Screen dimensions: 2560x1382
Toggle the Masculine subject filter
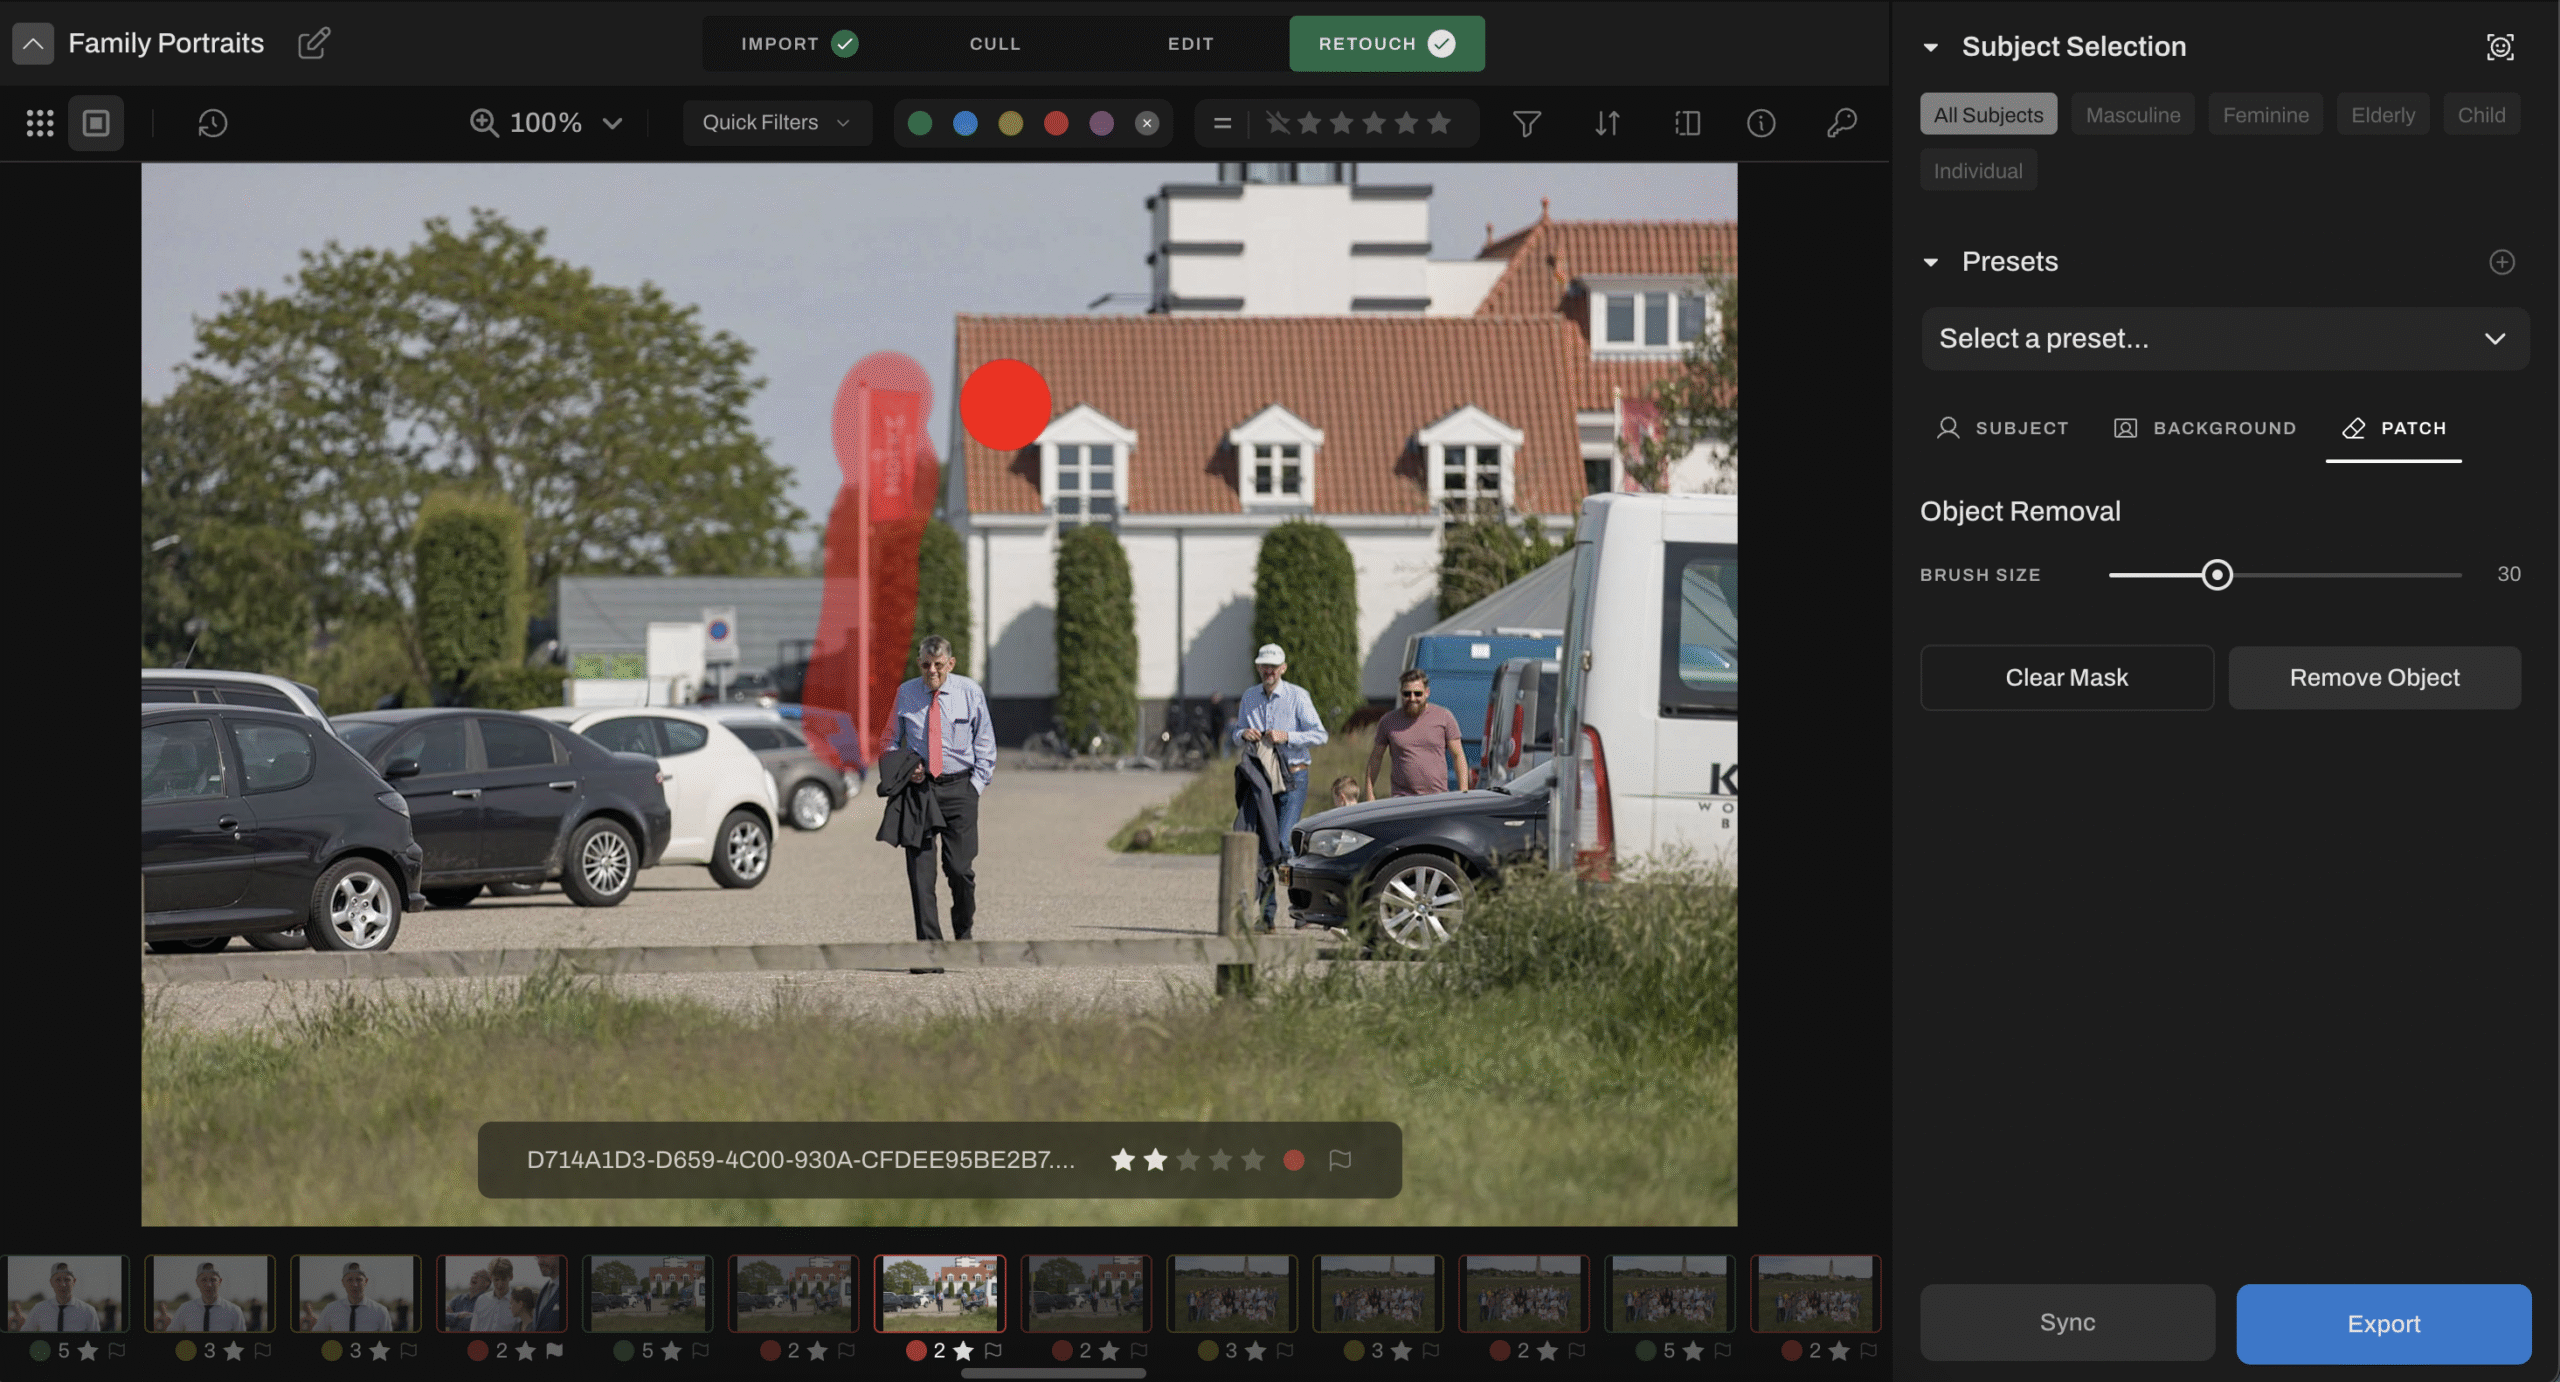2132,115
